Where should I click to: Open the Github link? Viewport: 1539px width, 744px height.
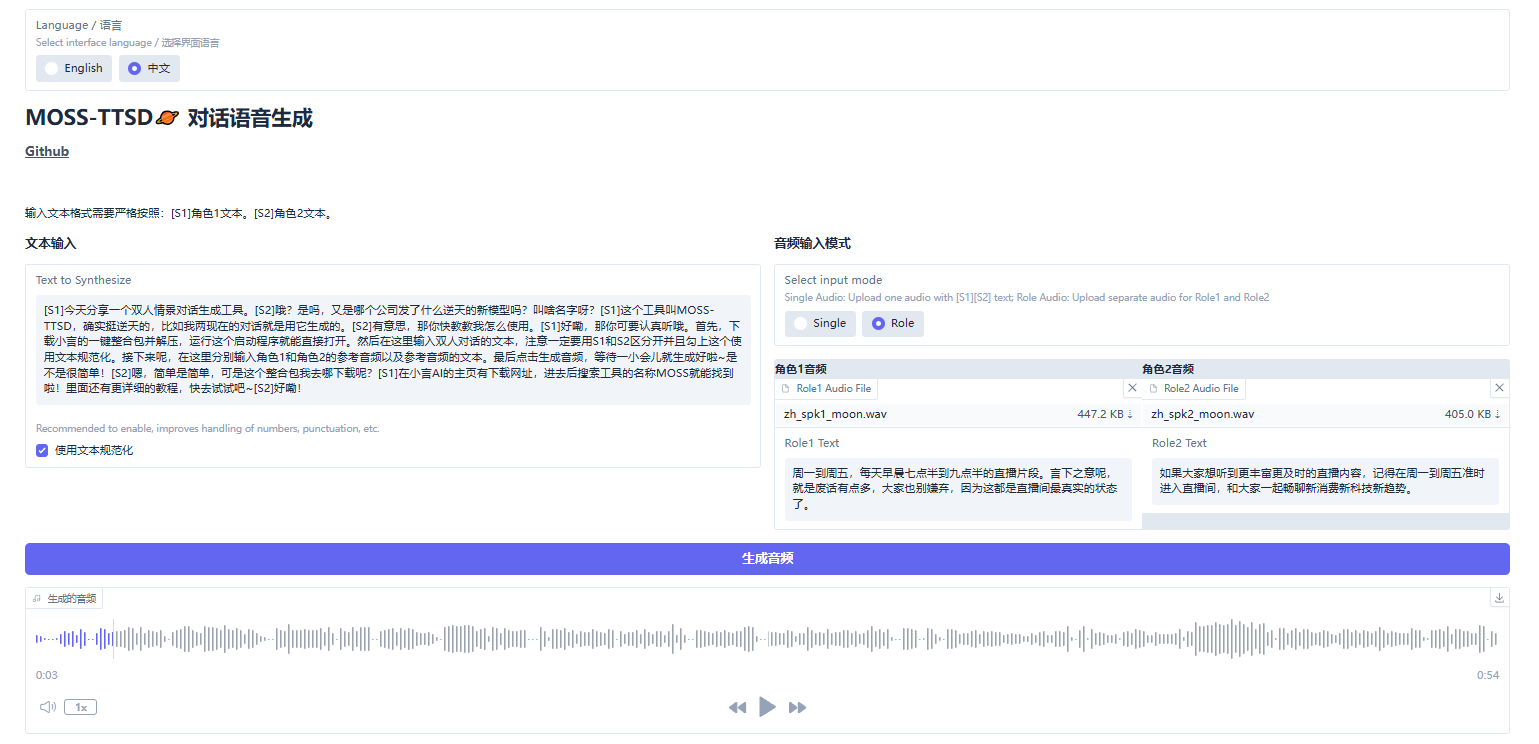pyautogui.click(x=47, y=151)
